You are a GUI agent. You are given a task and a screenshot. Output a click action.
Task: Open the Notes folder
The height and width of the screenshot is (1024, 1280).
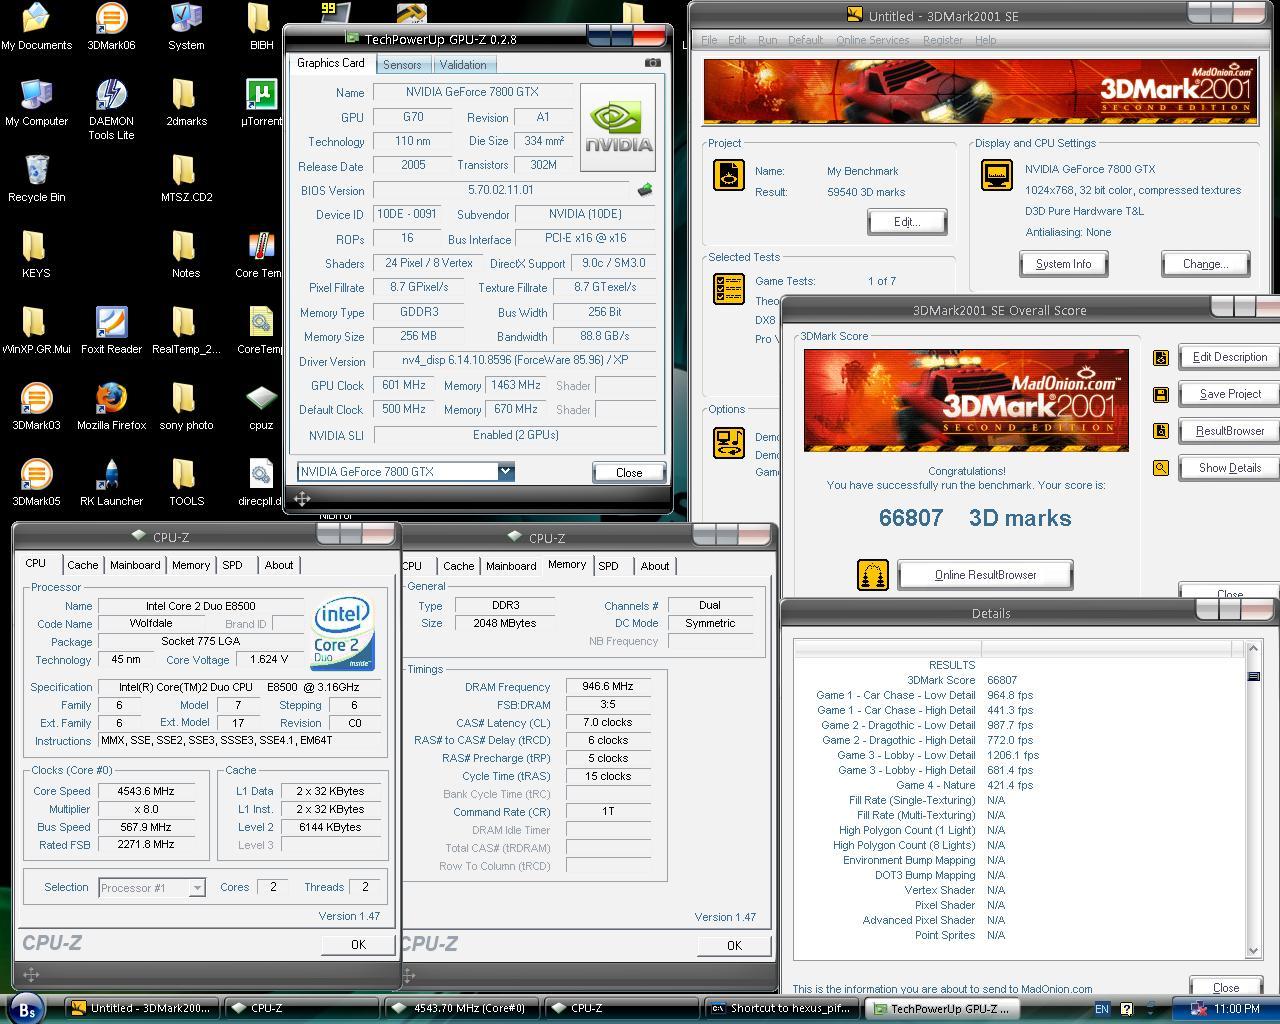click(186, 255)
